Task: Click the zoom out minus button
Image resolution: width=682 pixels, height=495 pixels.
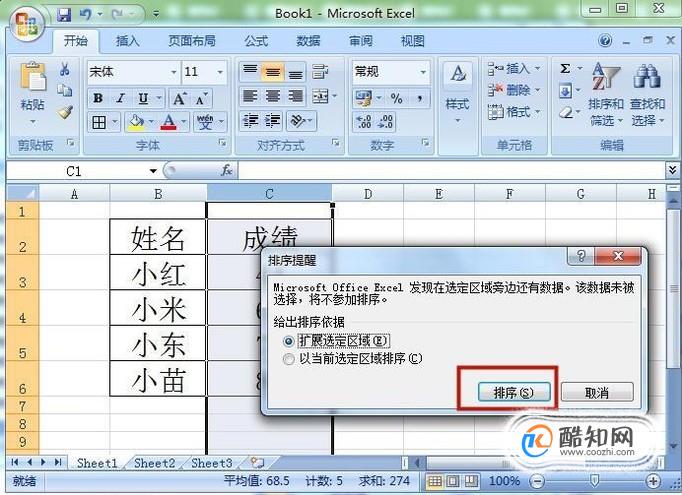Action: pyautogui.click(x=537, y=481)
